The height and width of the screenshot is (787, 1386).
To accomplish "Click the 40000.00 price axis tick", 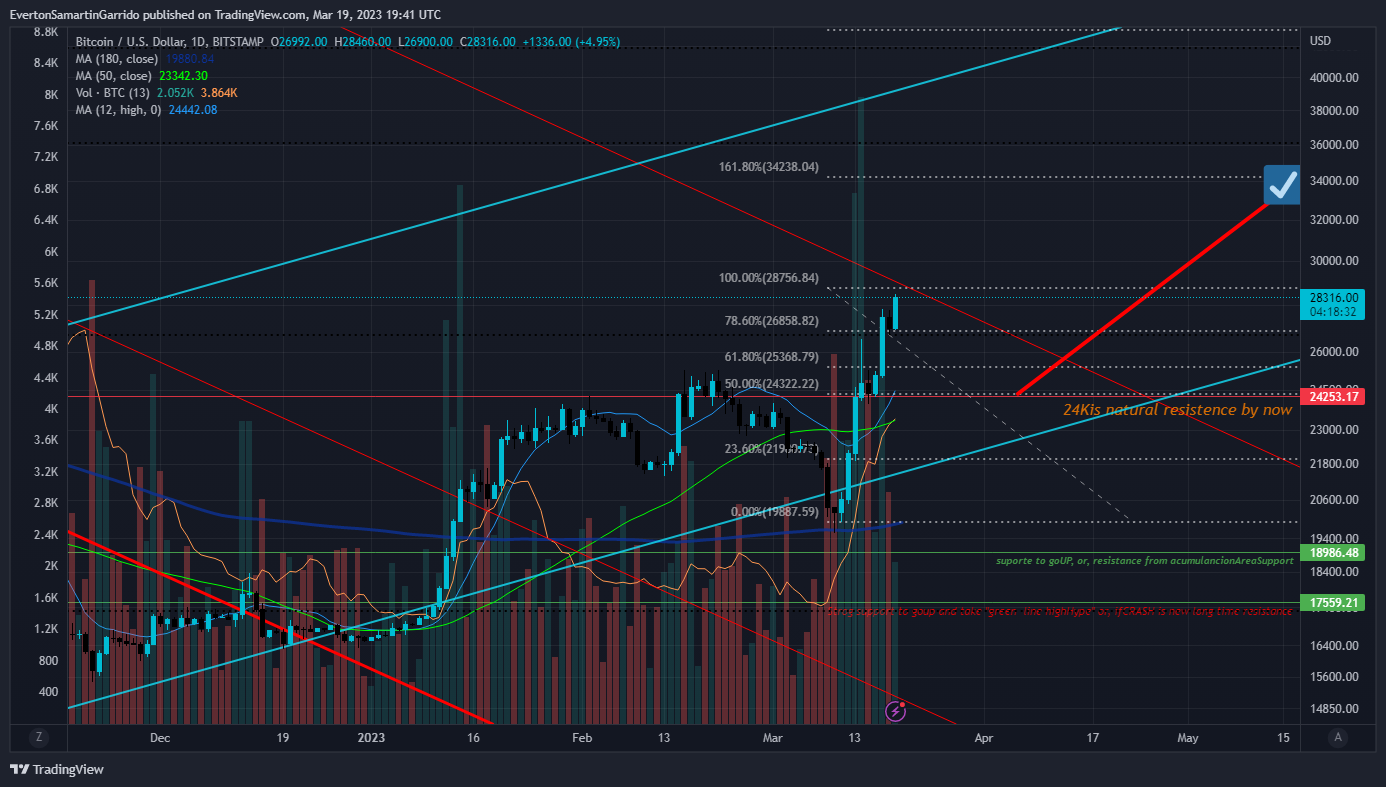I will pyautogui.click(x=1332, y=77).
